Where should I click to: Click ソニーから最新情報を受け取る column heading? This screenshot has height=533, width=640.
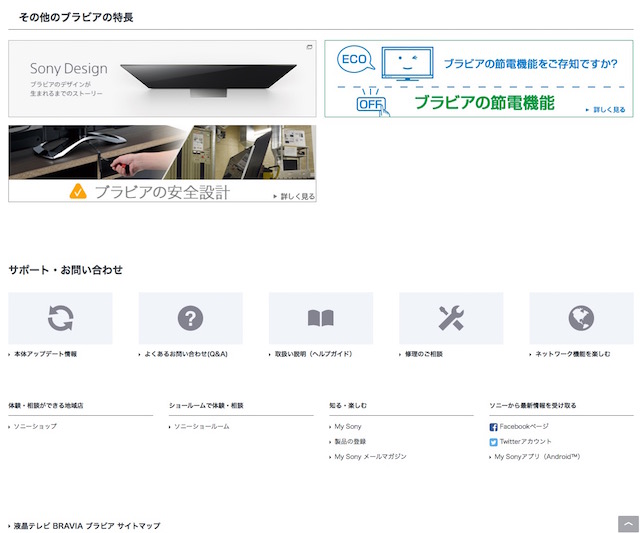[x=533, y=405]
